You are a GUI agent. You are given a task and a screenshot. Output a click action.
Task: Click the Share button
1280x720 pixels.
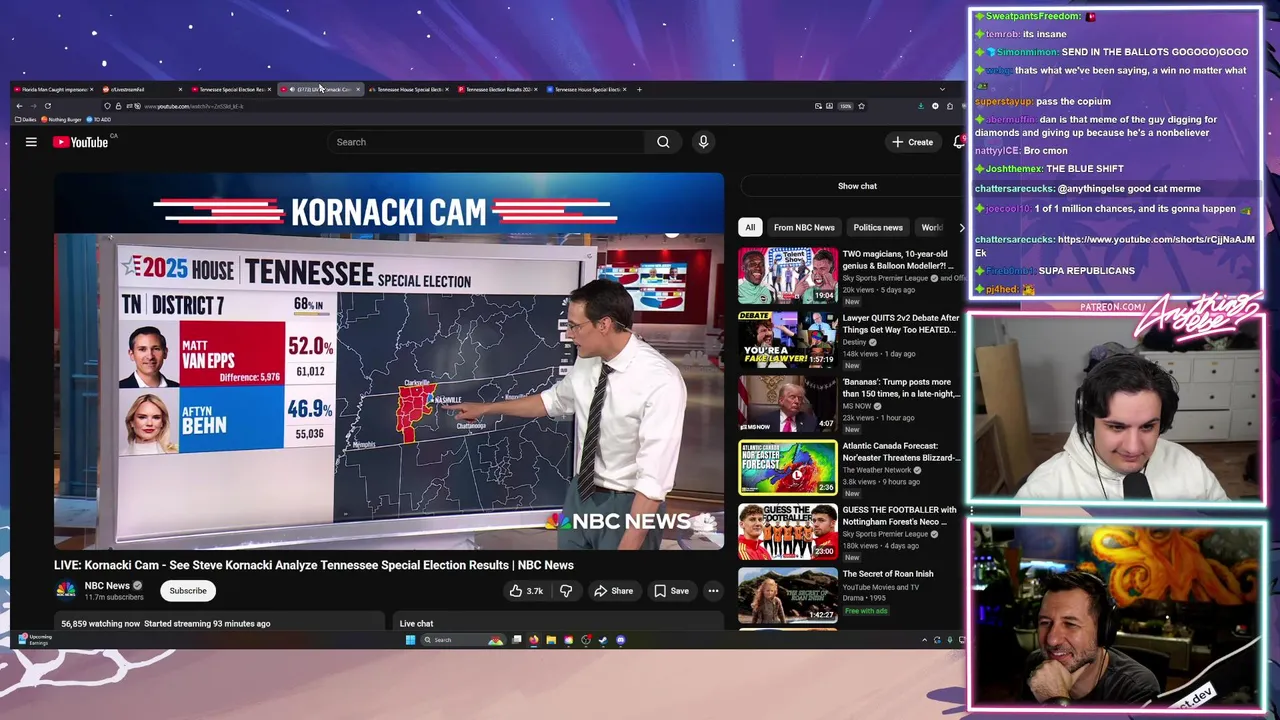click(613, 591)
